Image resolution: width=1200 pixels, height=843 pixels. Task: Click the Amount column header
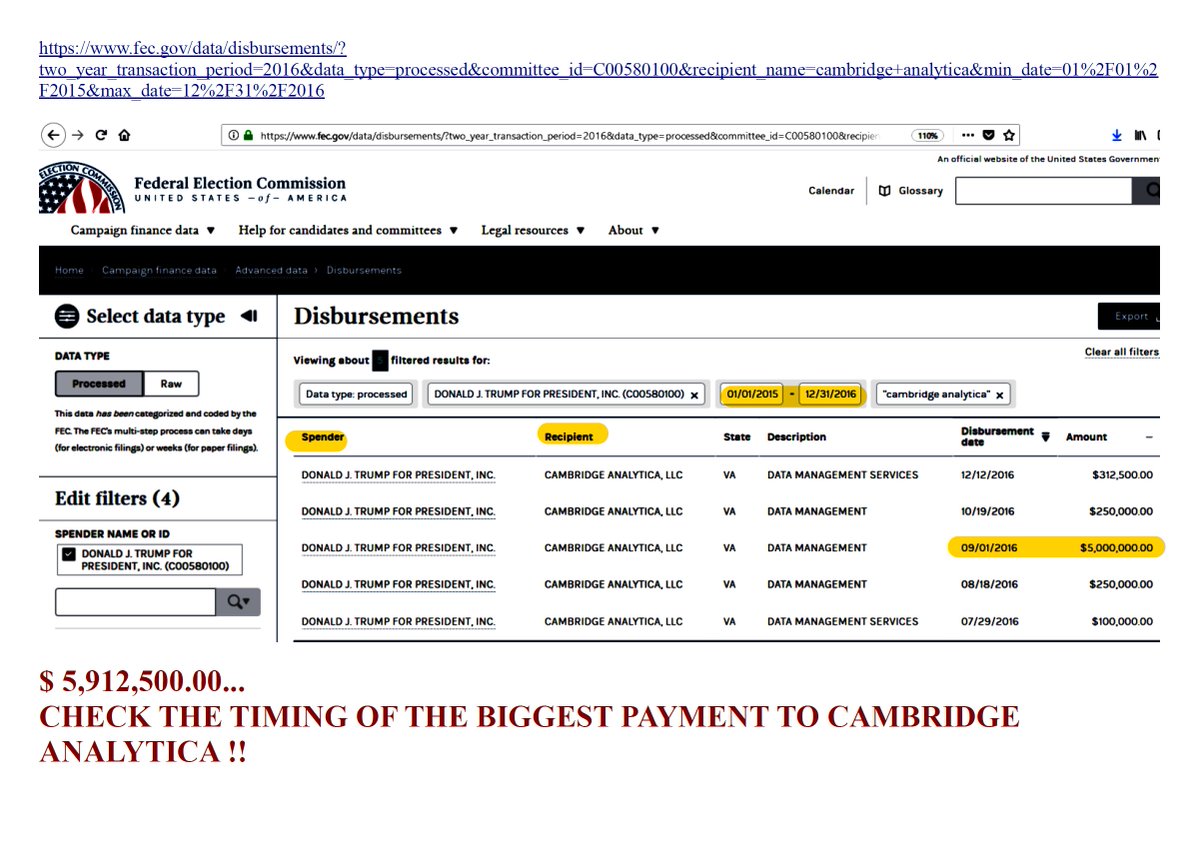pyautogui.click(x=1086, y=437)
